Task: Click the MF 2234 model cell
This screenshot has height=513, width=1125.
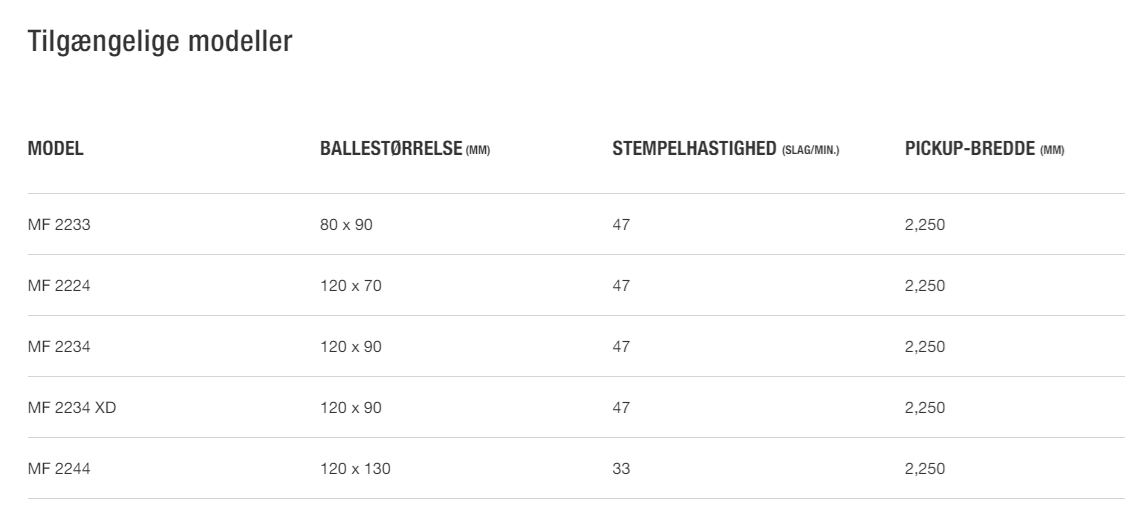Action: [x=59, y=347]
